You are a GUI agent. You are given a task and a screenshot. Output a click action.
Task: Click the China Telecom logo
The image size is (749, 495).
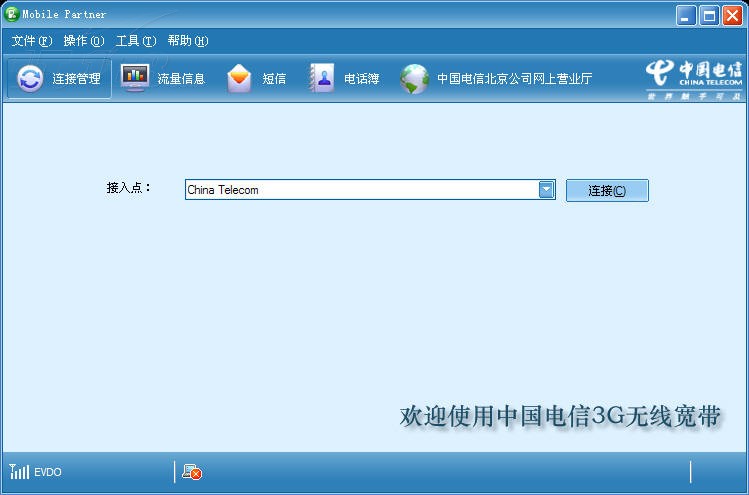[x=694, y=79]
